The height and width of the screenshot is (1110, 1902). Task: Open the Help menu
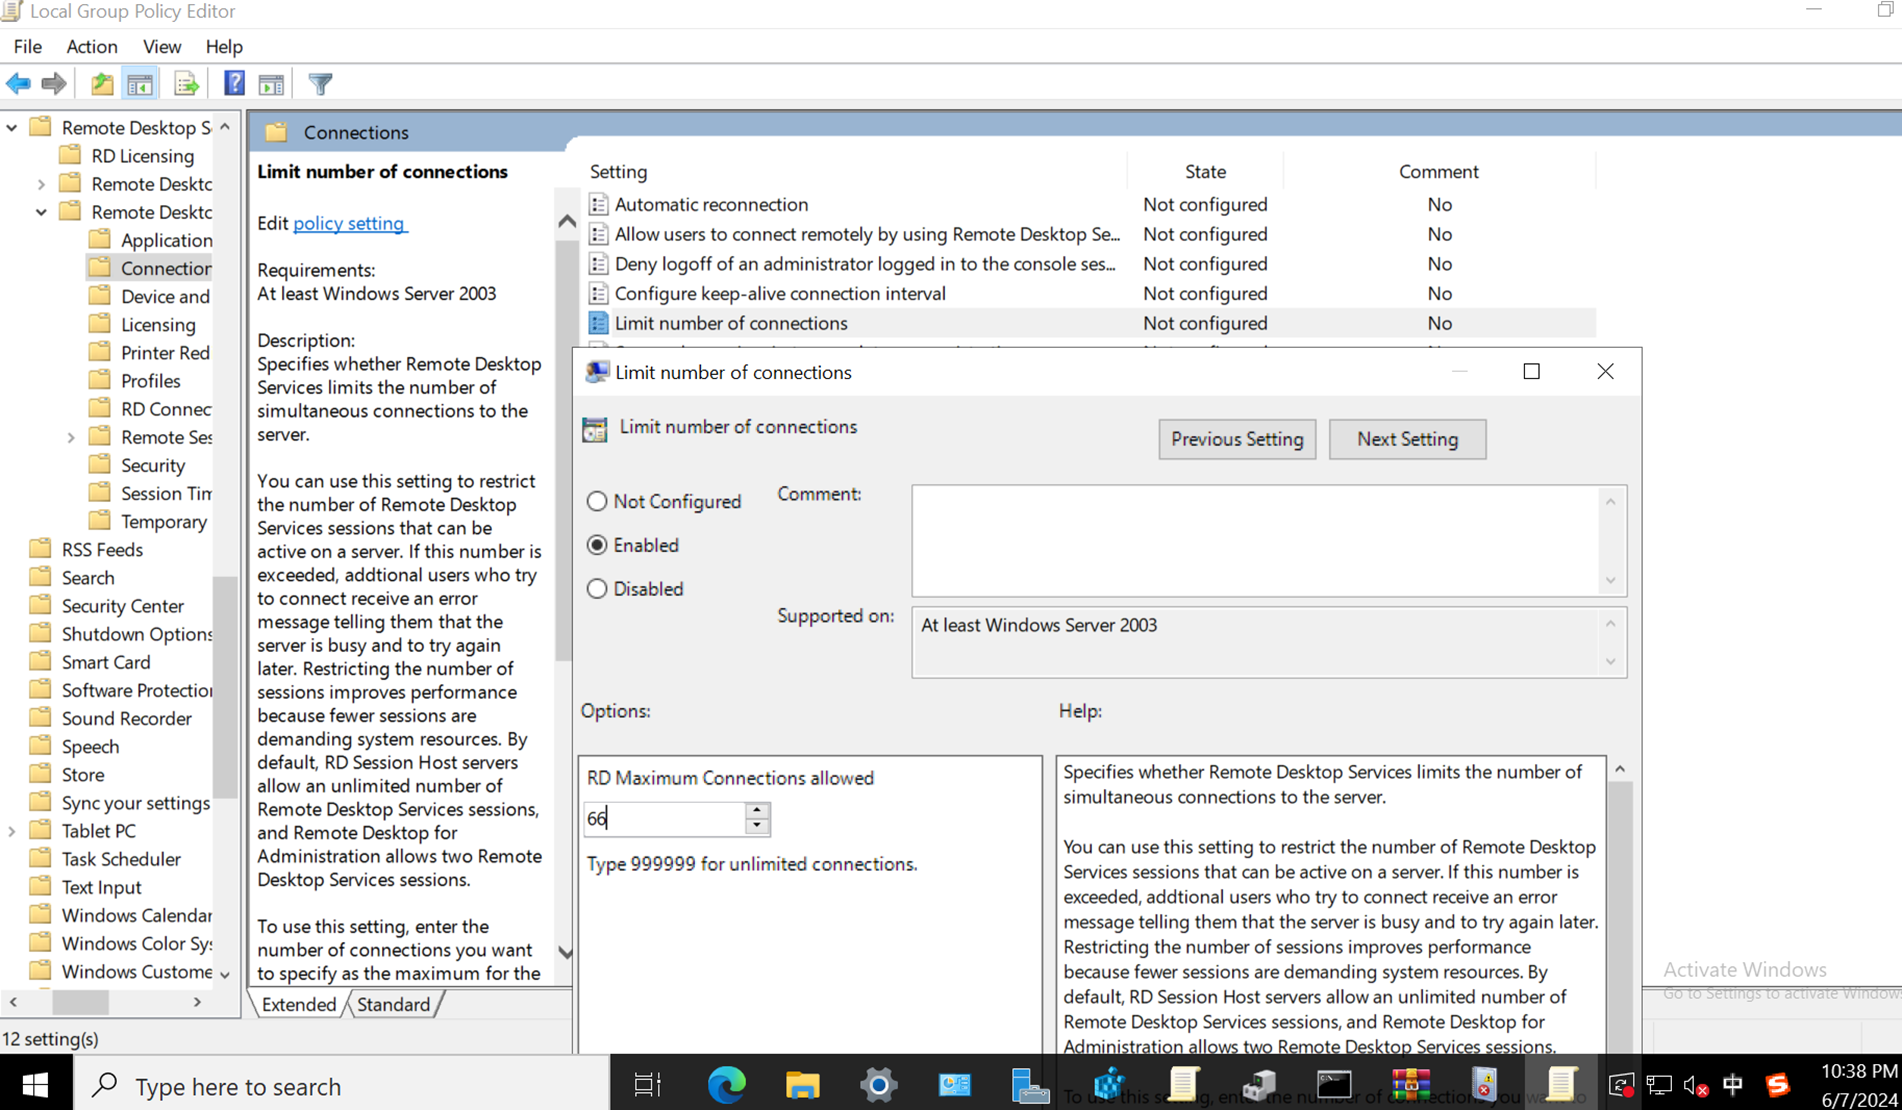(x=224, y=47)
